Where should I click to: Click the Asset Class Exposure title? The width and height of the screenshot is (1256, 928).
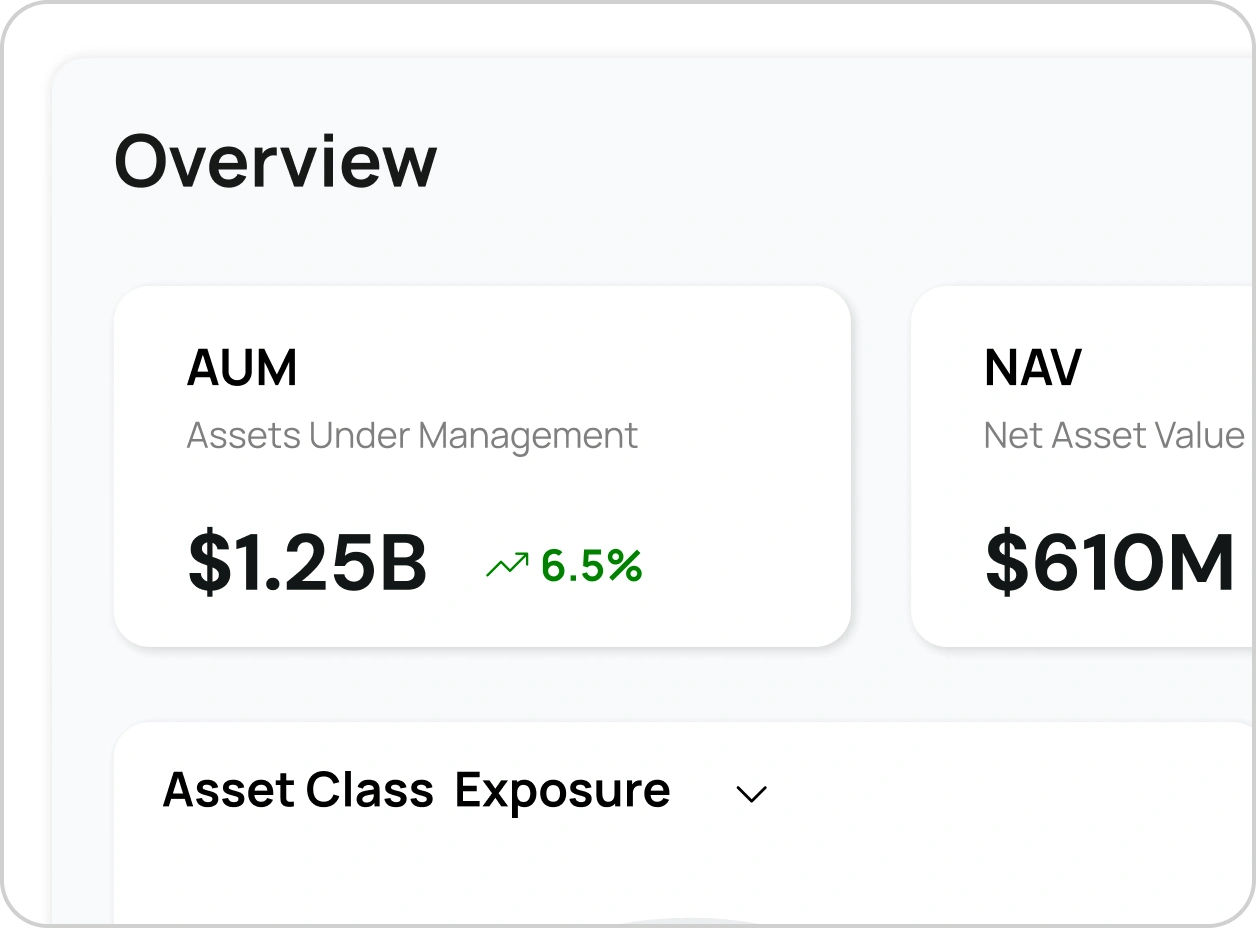(418, 790)
